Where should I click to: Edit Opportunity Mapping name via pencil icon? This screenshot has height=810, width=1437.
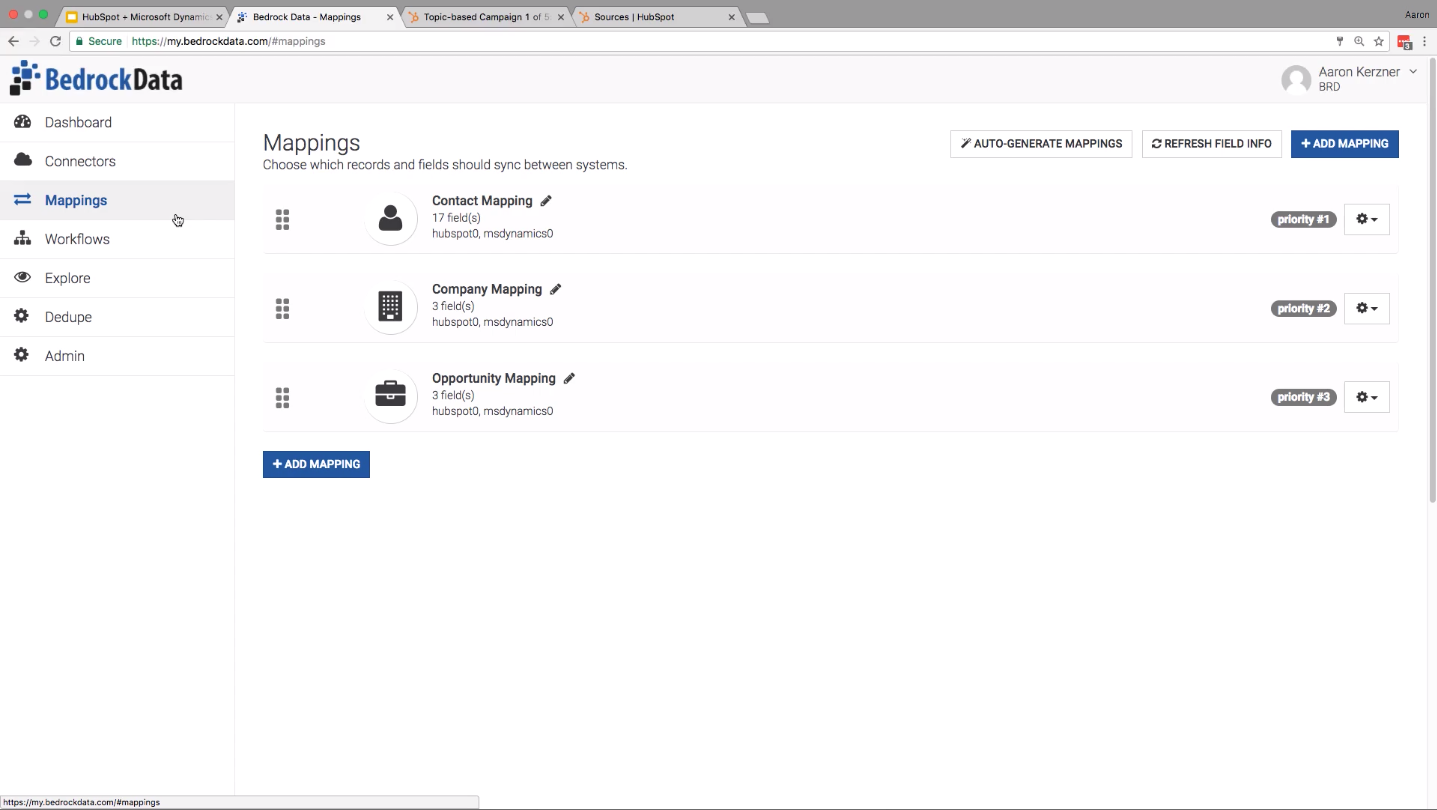[569, 378]
